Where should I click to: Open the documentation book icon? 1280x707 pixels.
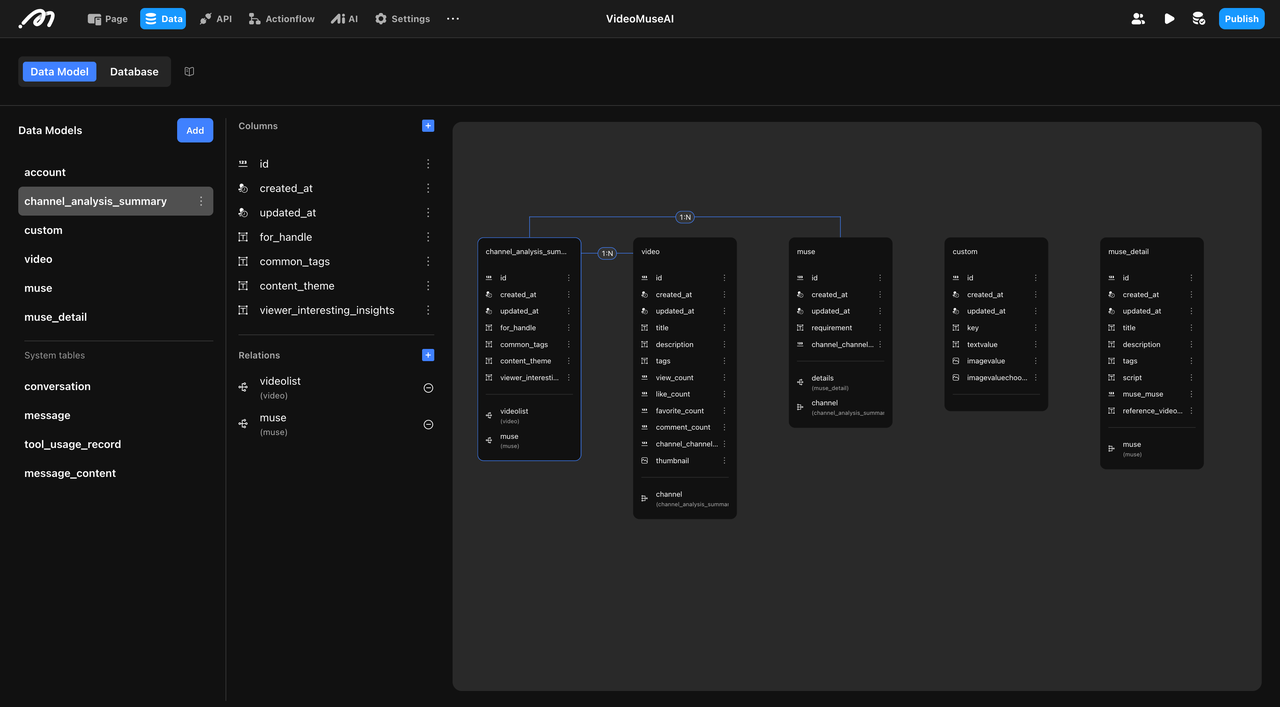click(189, 72)
